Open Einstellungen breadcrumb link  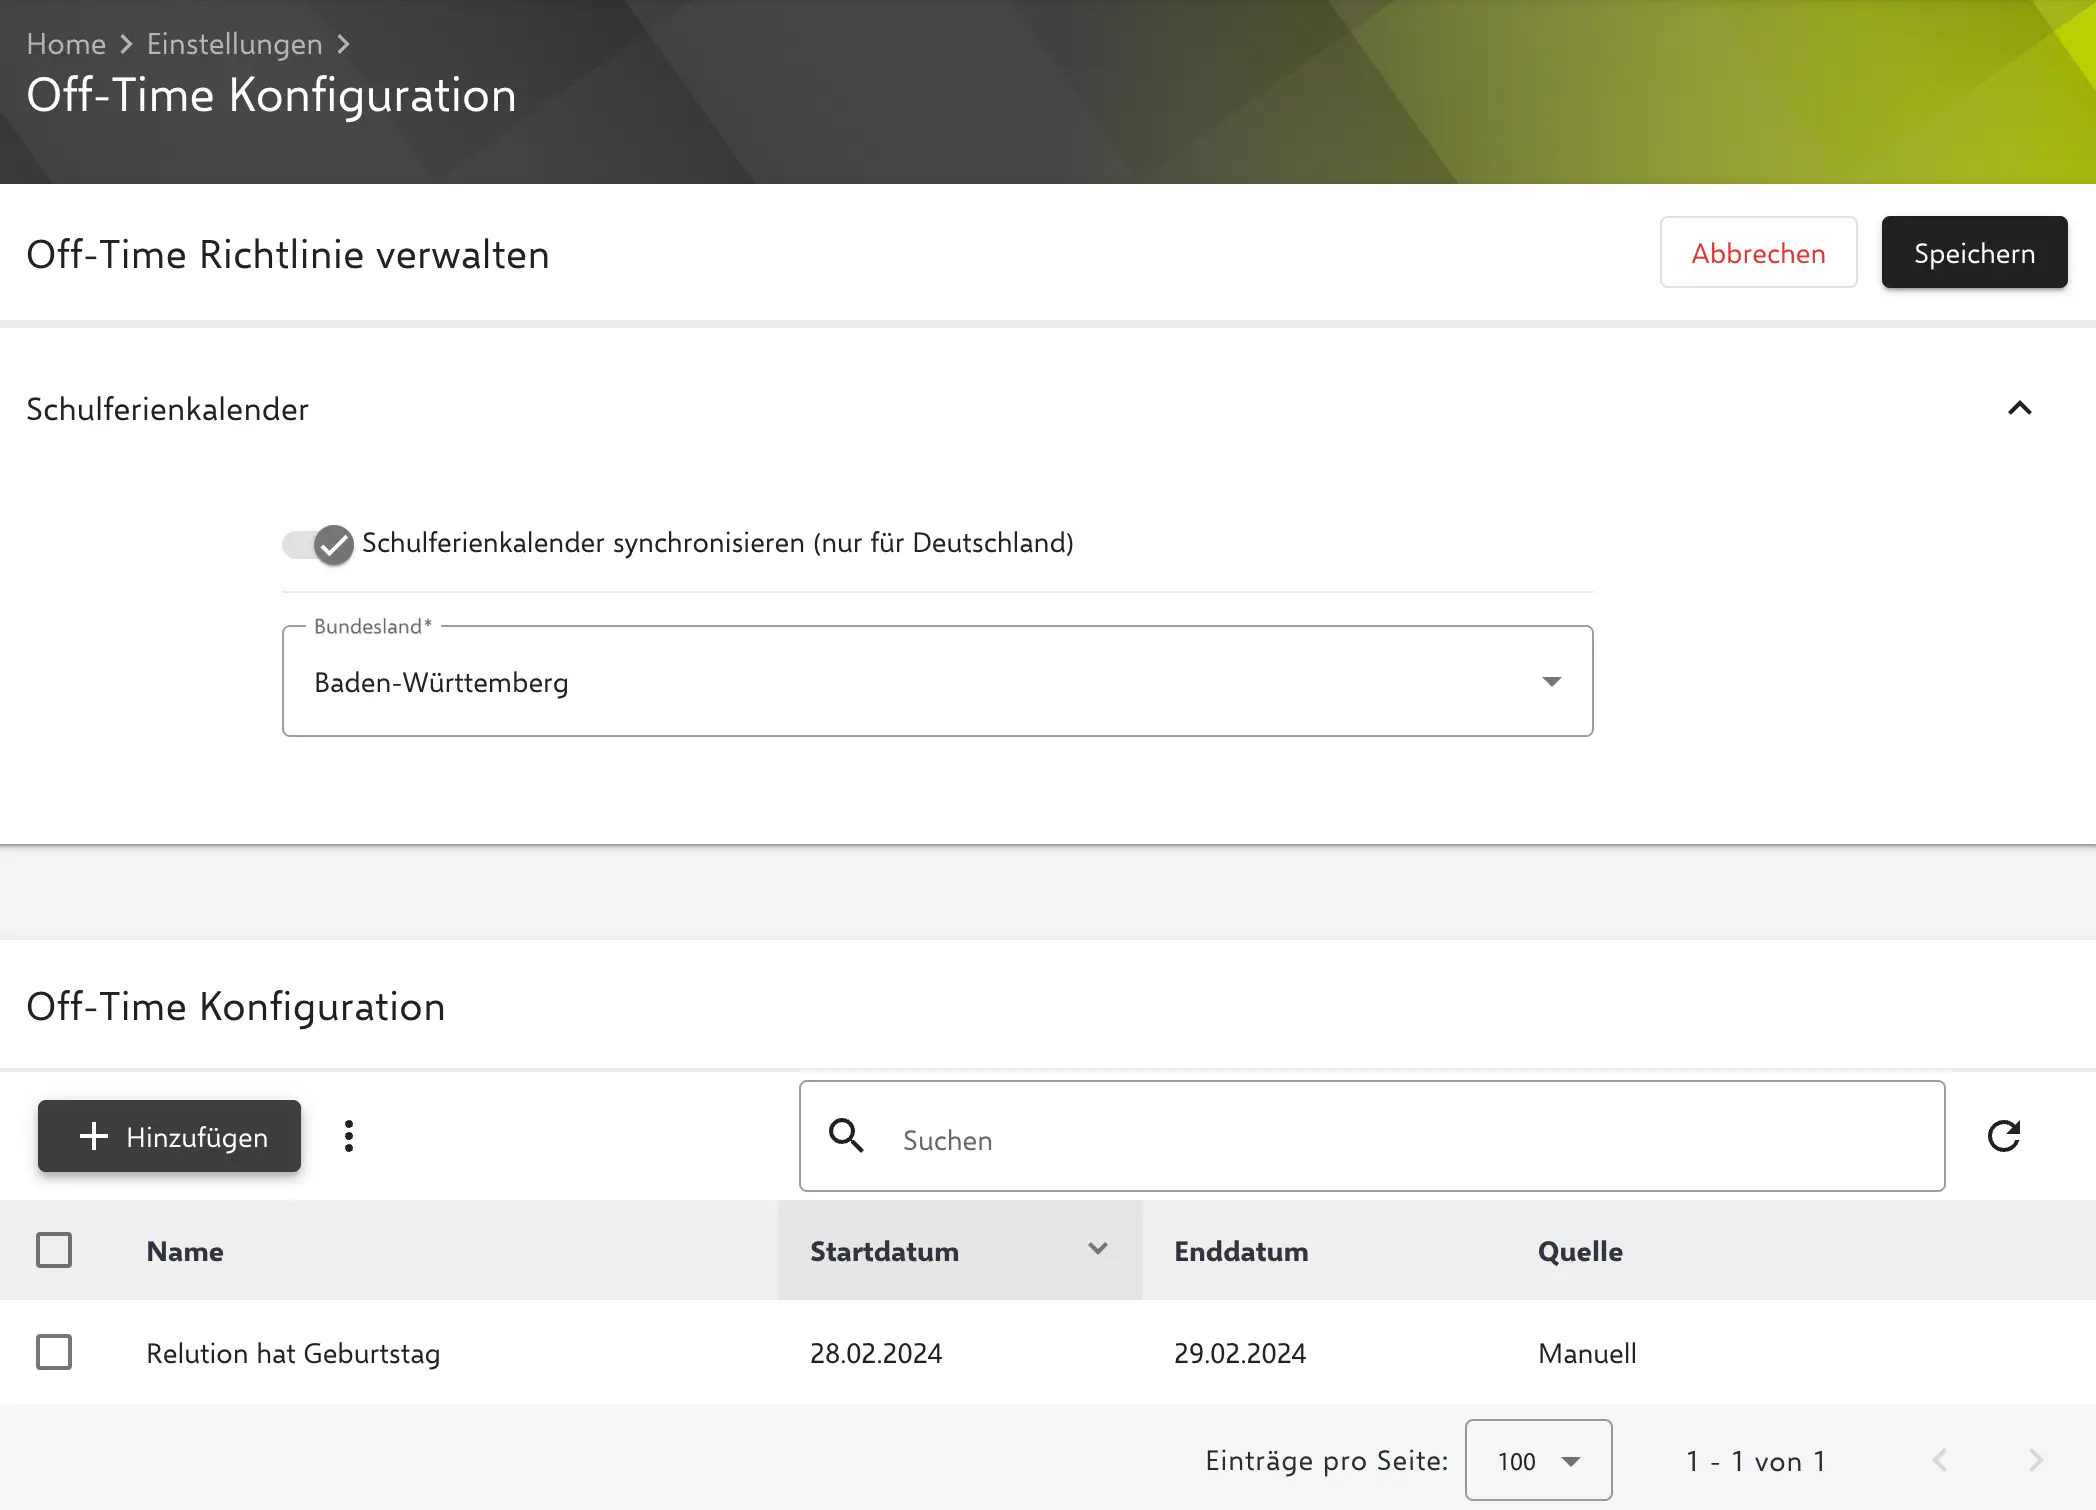click(x=234, y=44)
